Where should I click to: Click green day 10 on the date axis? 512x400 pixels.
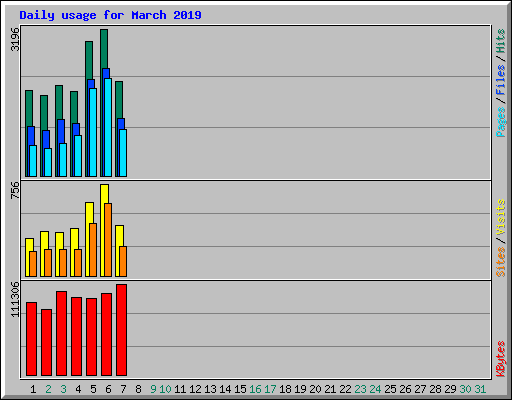[165, 389]
